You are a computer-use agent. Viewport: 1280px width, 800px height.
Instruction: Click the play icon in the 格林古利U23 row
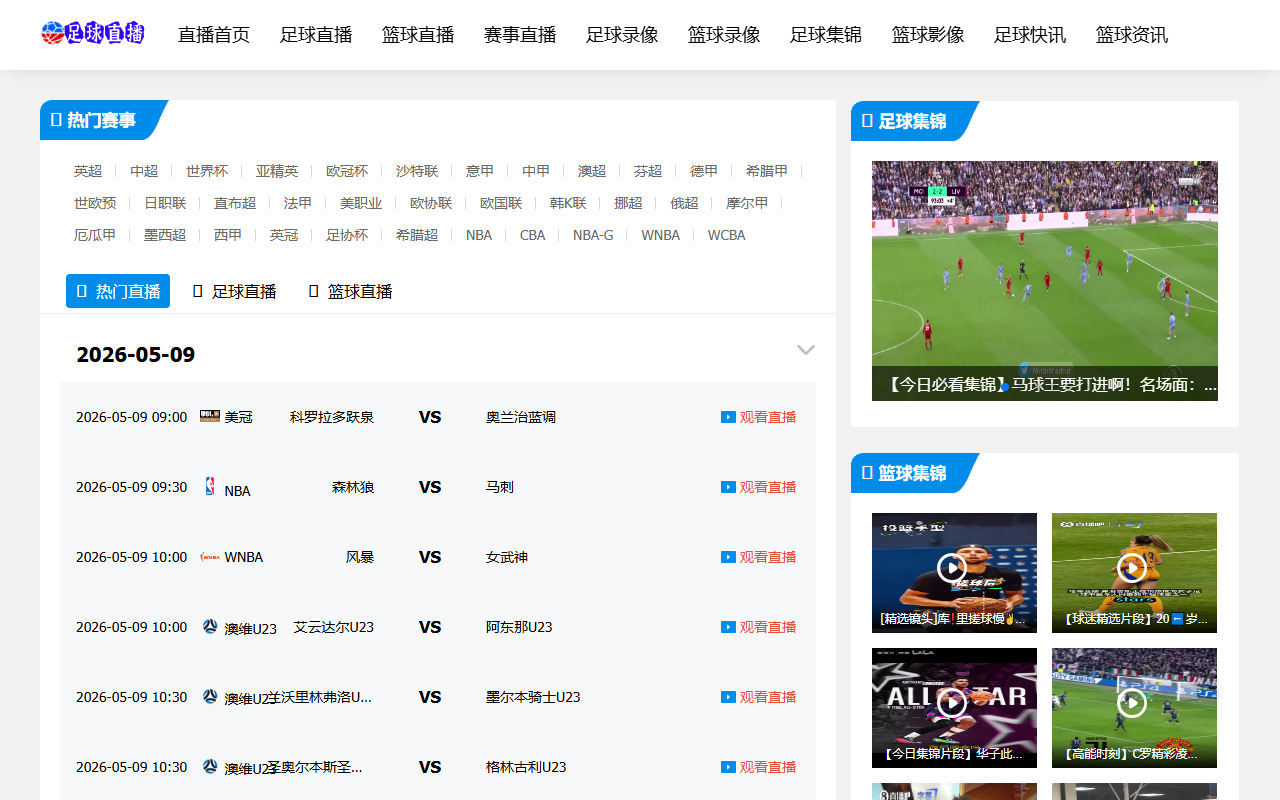(728, 767)
